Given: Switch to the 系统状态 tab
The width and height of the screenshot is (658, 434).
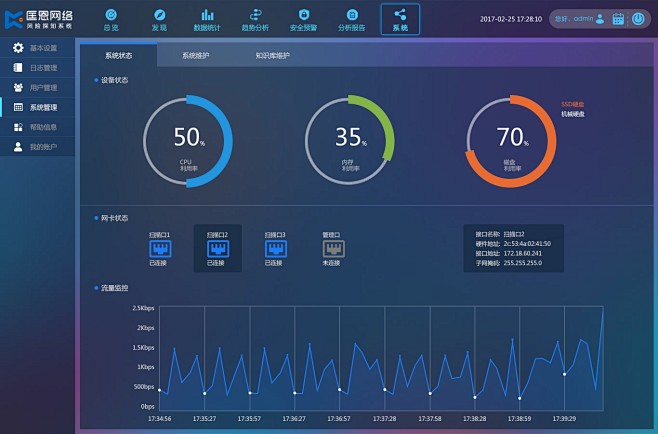Looking at the screenshot, I should pyautogui.click(x=118, y=55).
